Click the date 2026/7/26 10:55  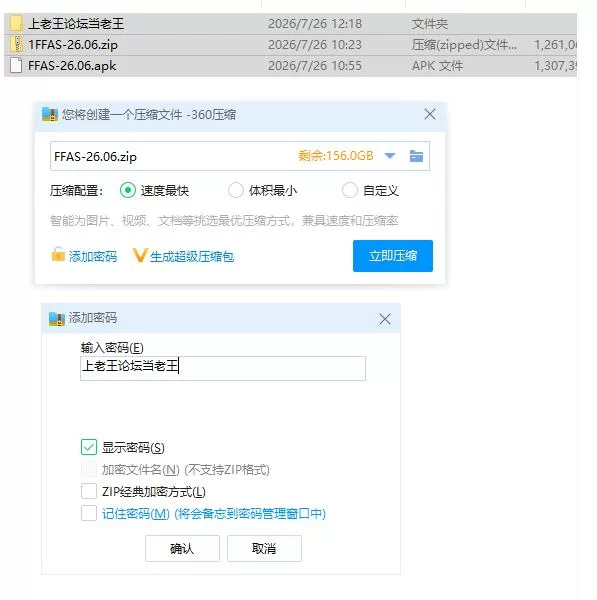coord(315,66)
